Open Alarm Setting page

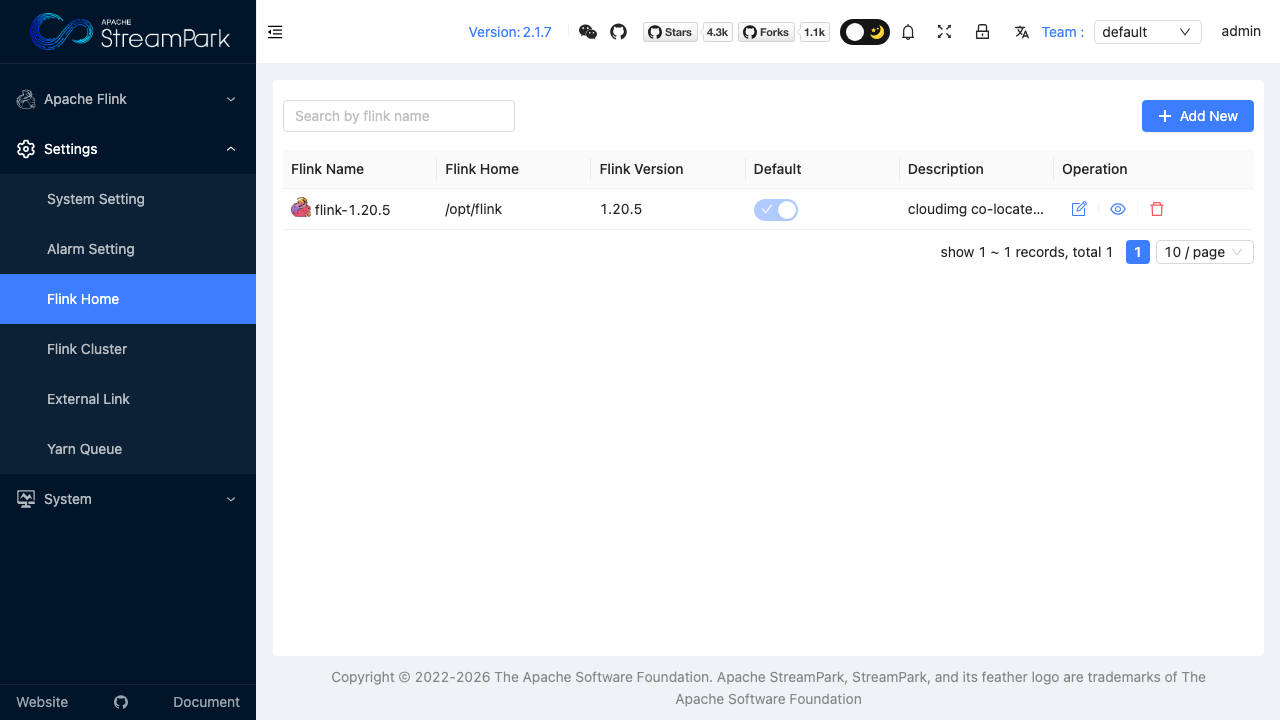[x=128, y=249]
